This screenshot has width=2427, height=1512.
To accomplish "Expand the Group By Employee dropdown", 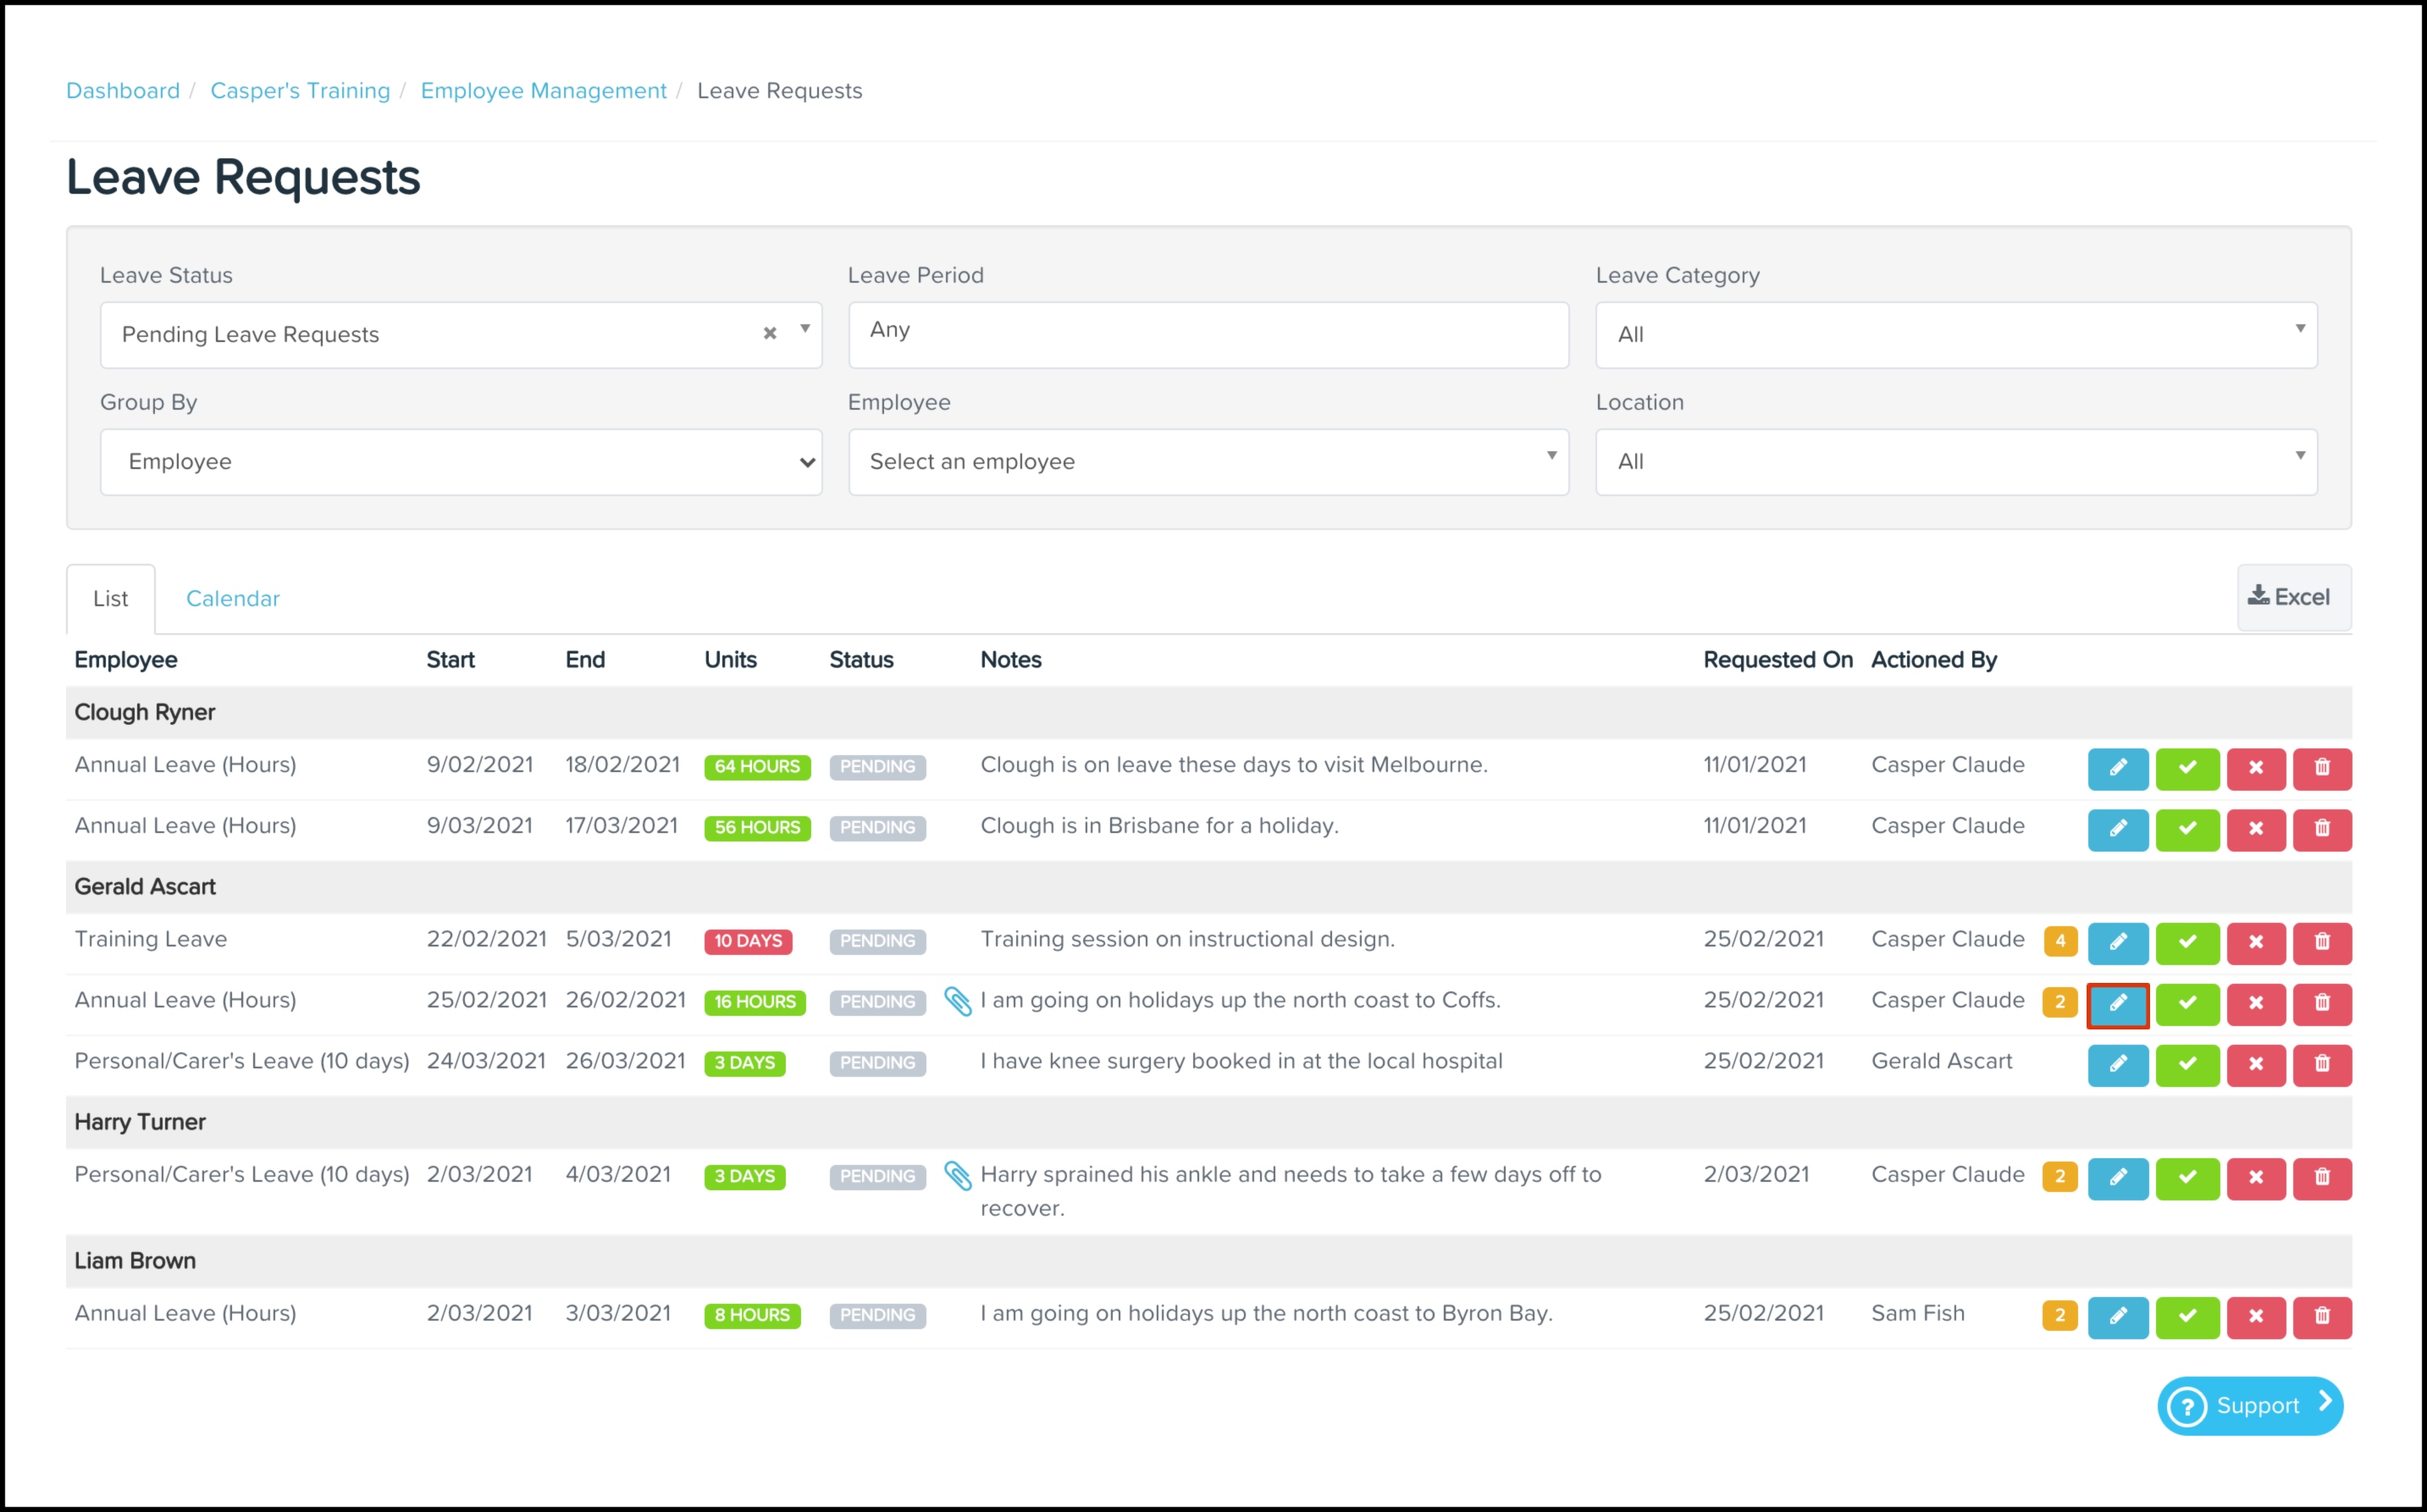I will pos(460,462).
